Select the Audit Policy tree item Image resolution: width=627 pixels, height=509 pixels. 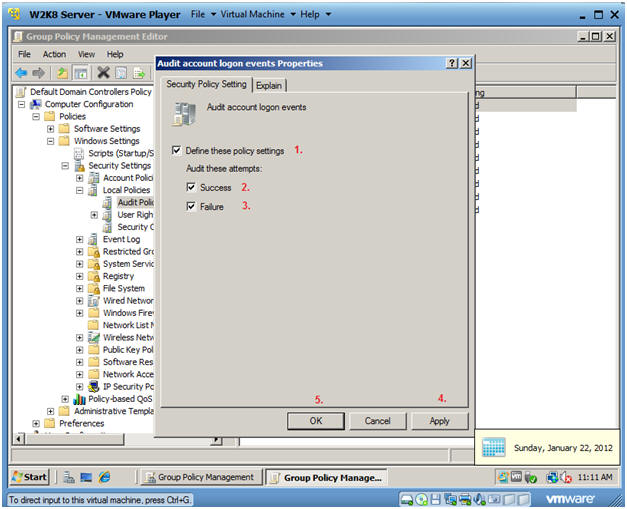[x=136, y=203]
